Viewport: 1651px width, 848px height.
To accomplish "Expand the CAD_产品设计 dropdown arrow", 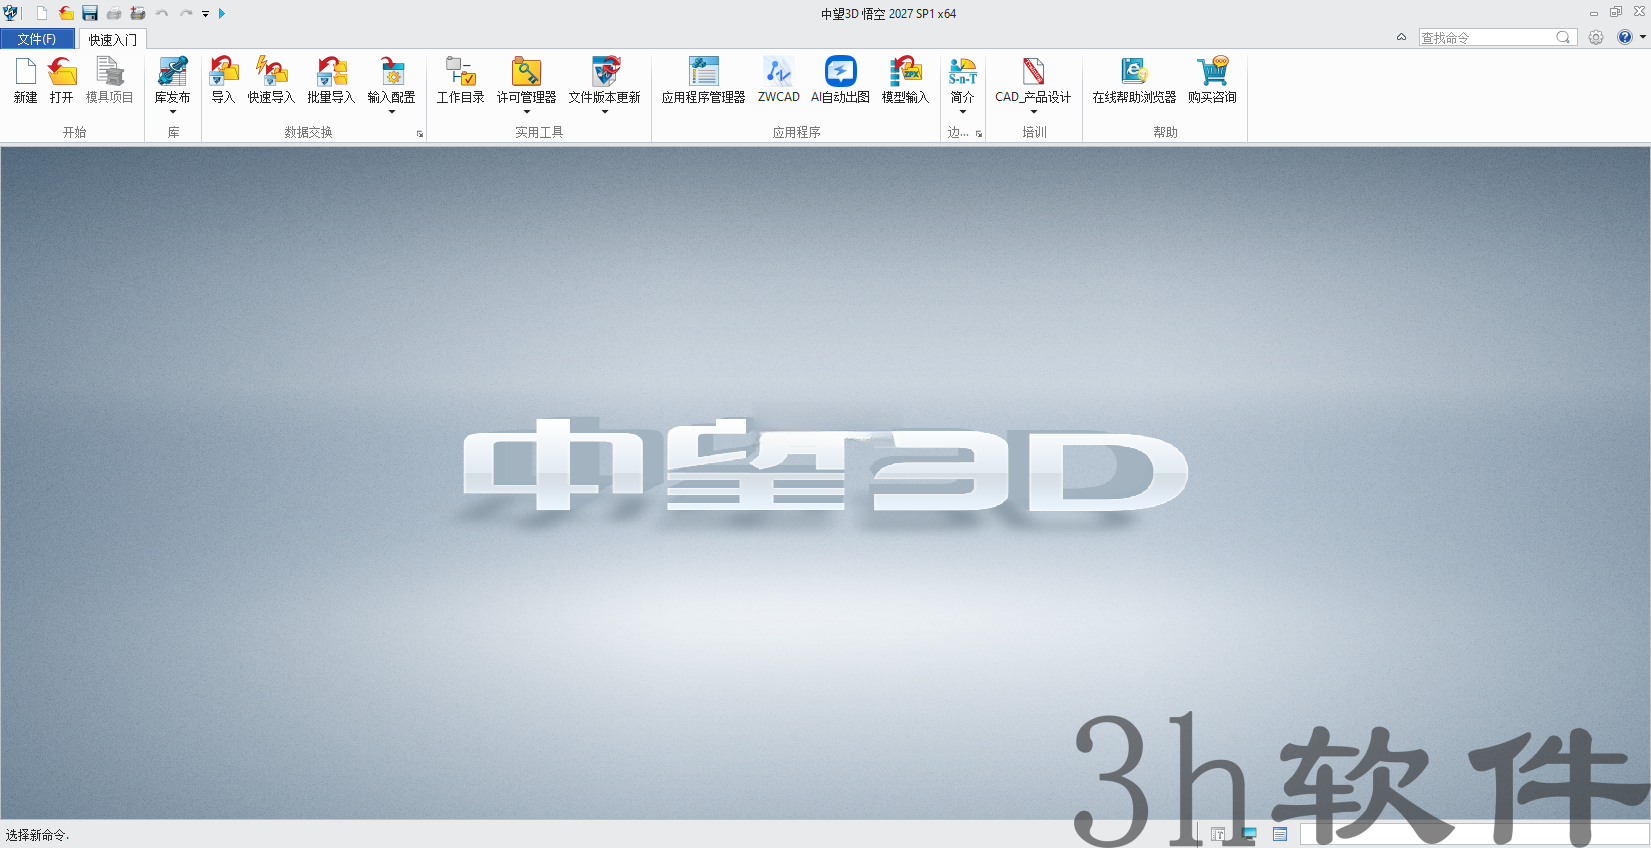I will click(1033, 112).
